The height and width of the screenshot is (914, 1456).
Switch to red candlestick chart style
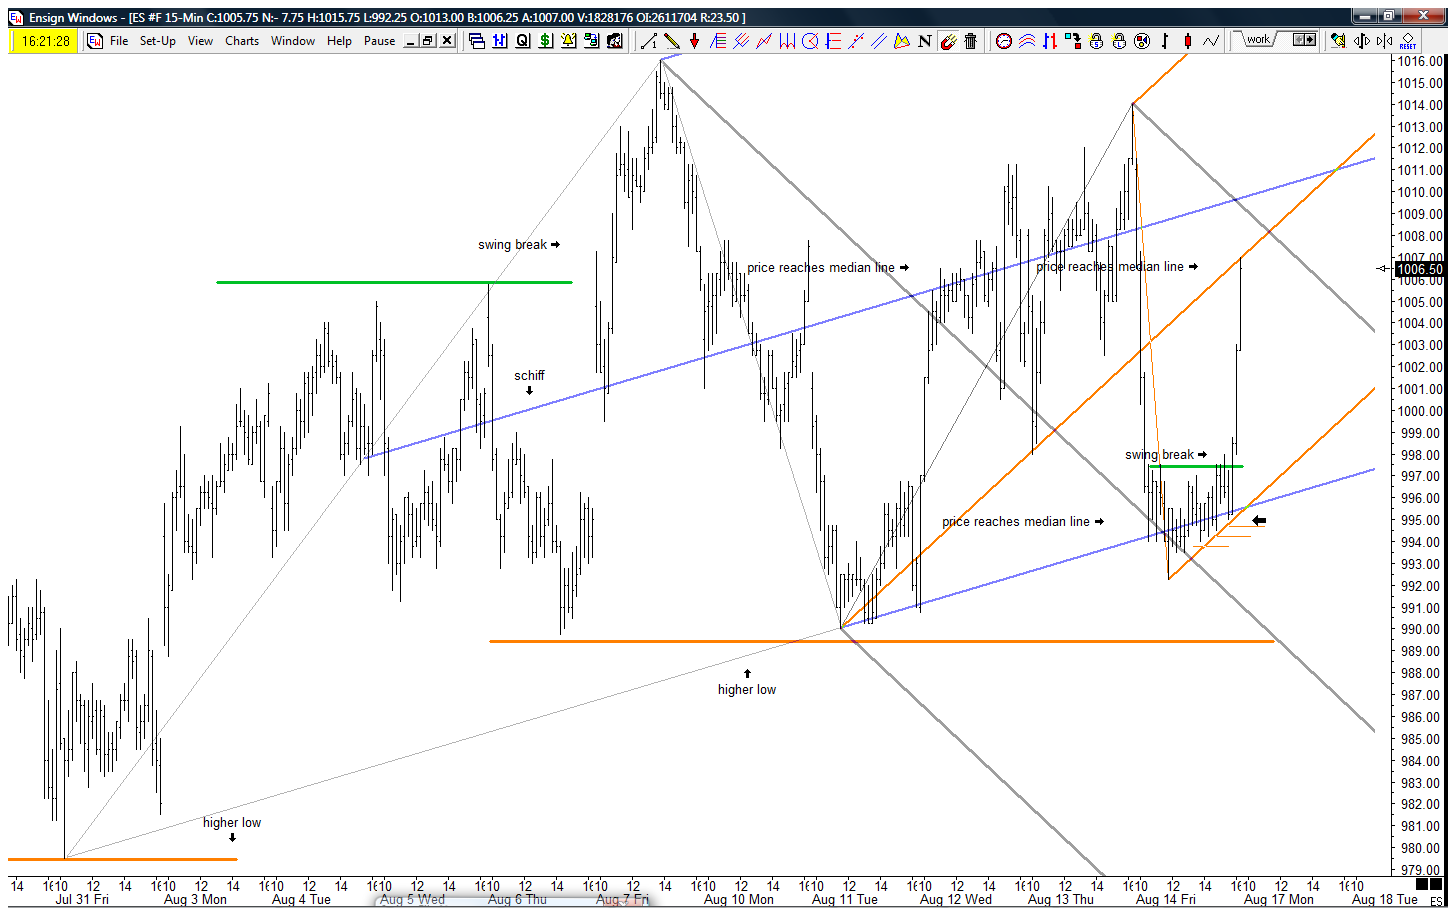pyautogui.click(x=1188, y=41)
